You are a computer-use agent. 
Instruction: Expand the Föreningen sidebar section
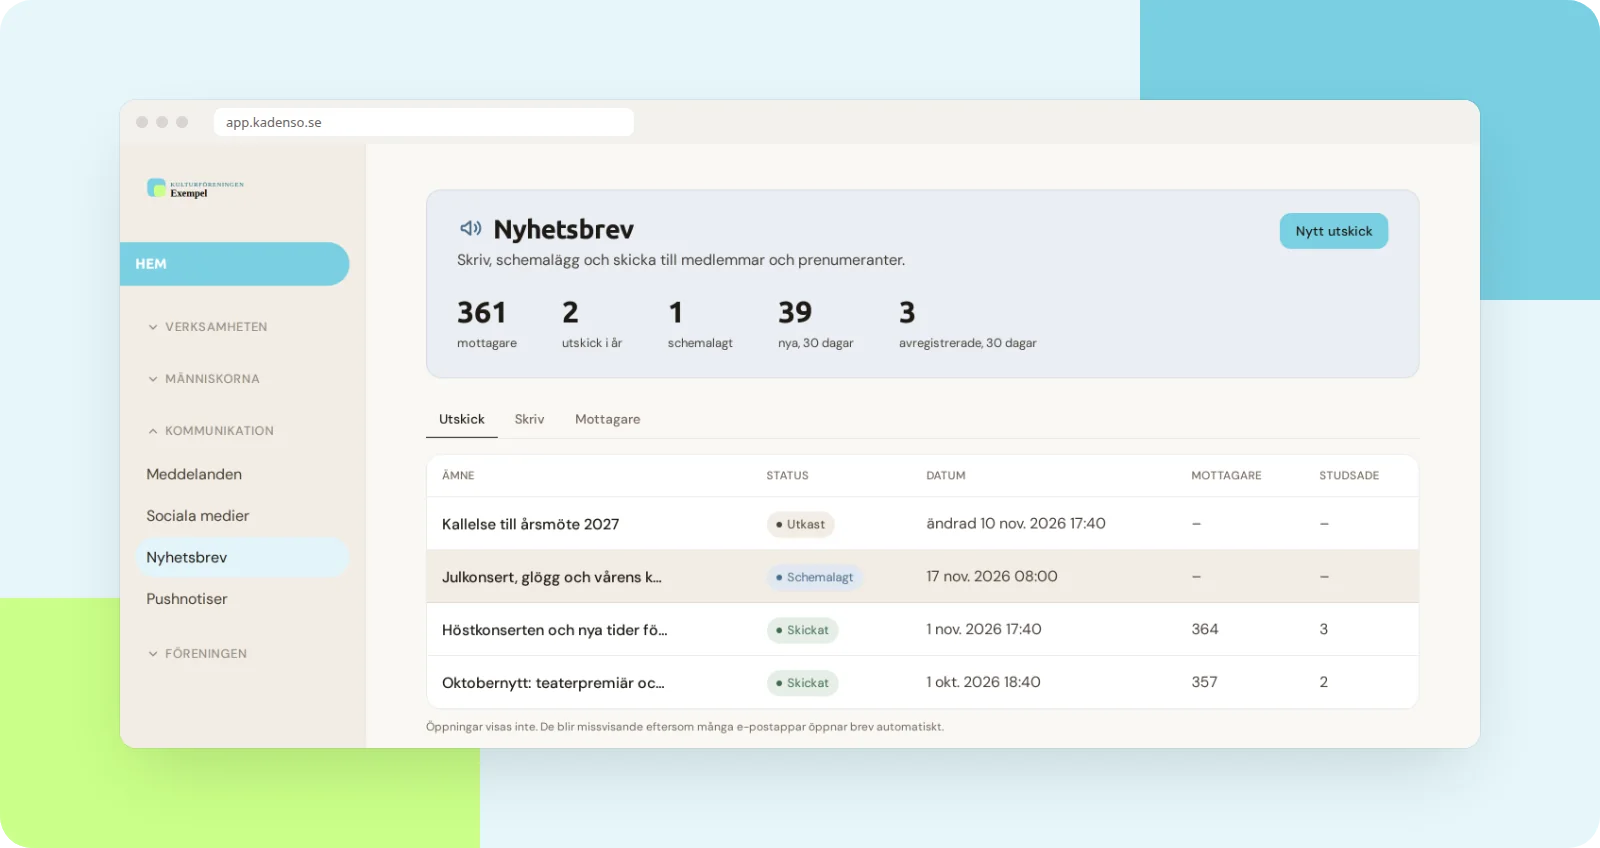(x=197, y=654)
